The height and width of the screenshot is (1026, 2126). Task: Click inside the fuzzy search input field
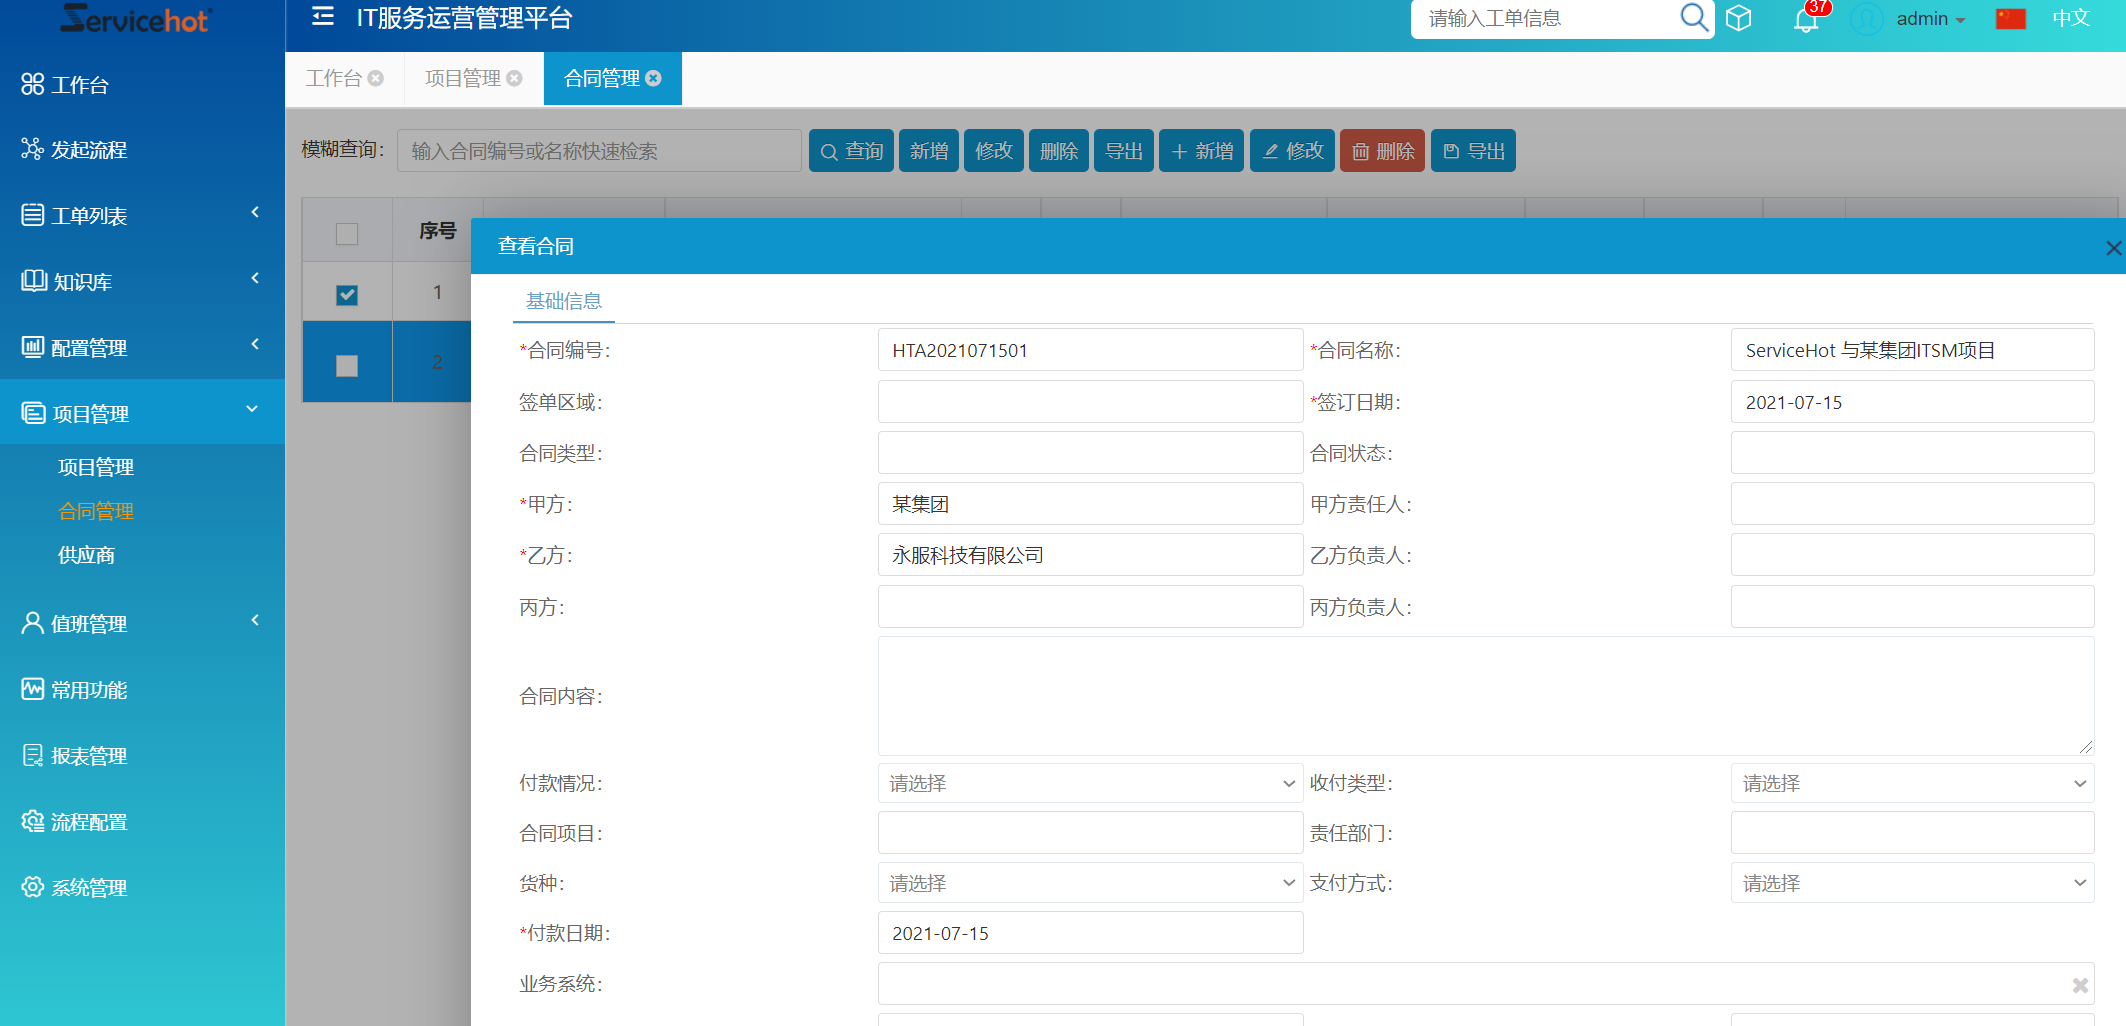click(x=598, y=150)
